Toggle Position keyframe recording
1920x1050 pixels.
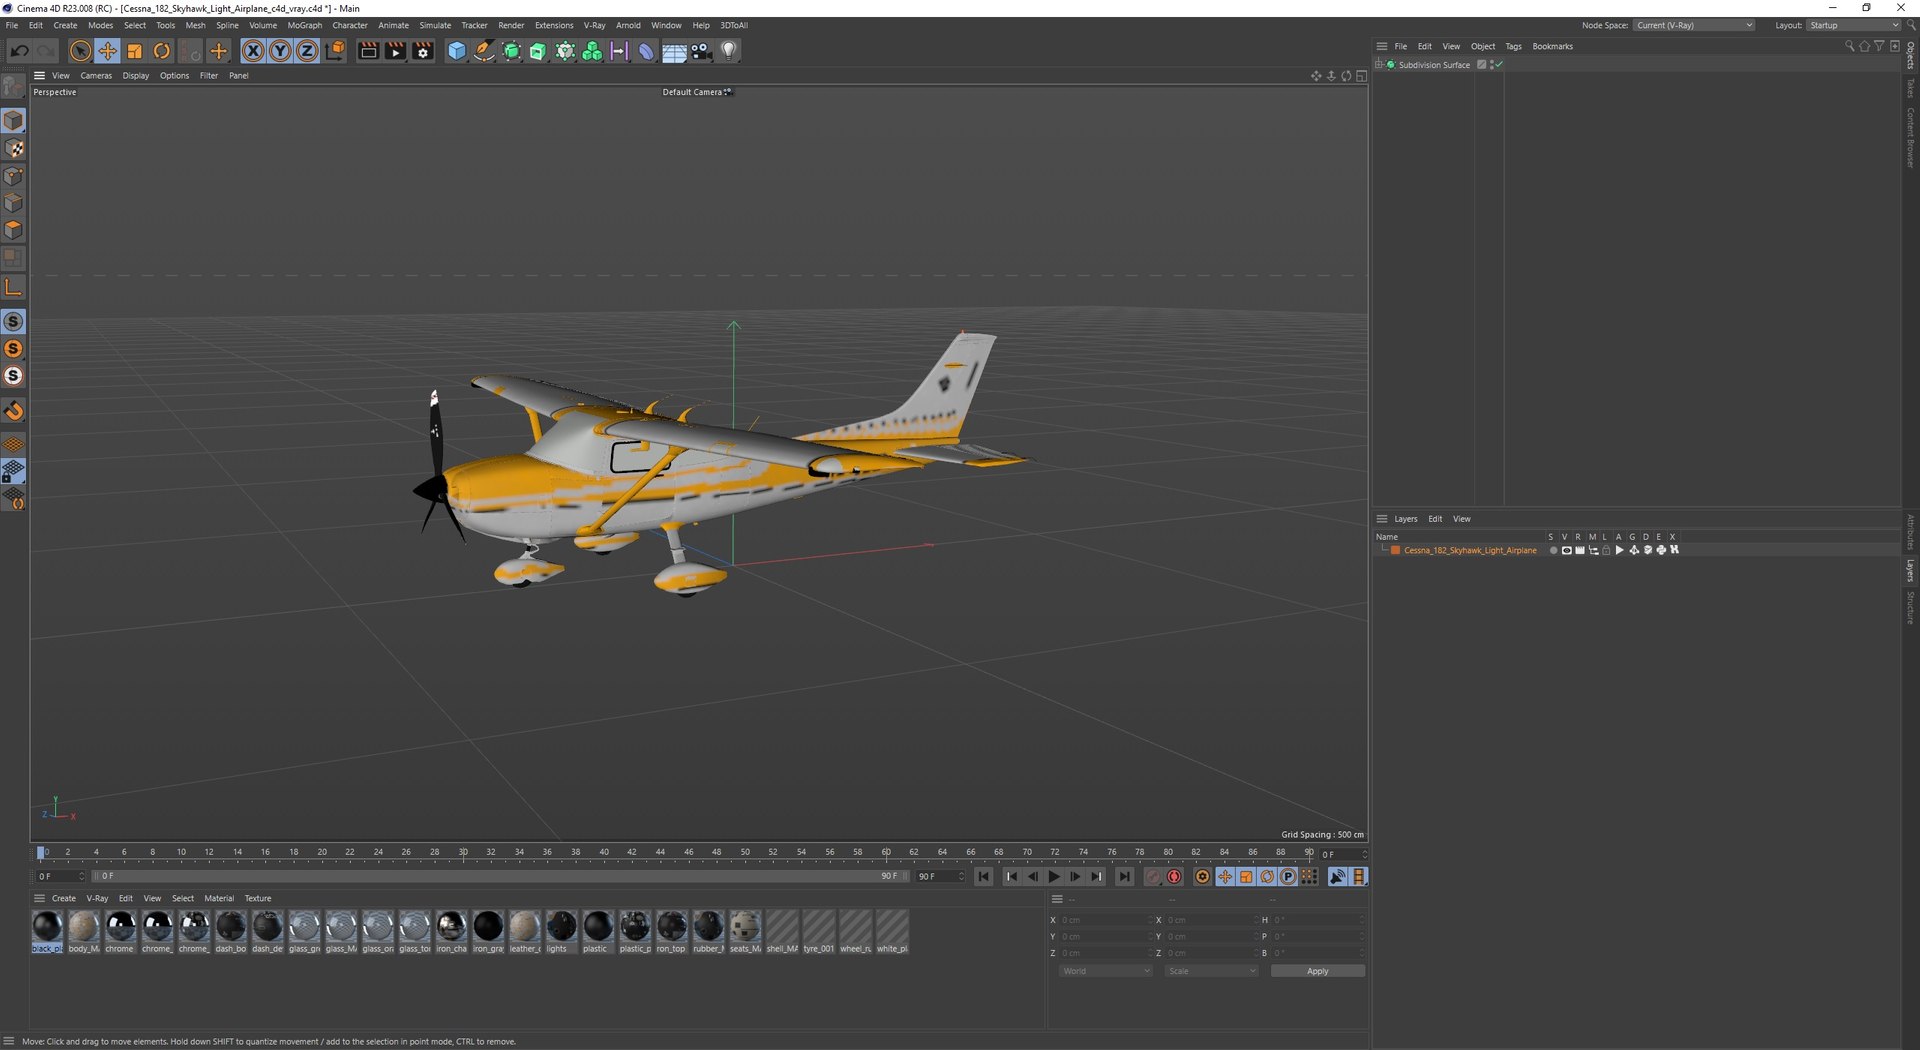[1225, 877]
